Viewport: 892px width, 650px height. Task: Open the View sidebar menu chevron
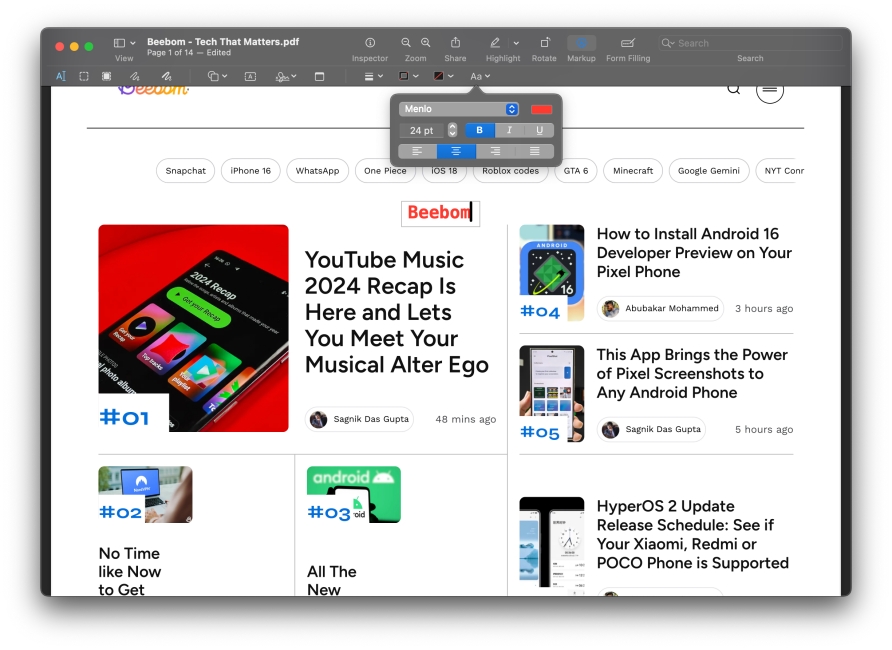(x=133, y=43)
